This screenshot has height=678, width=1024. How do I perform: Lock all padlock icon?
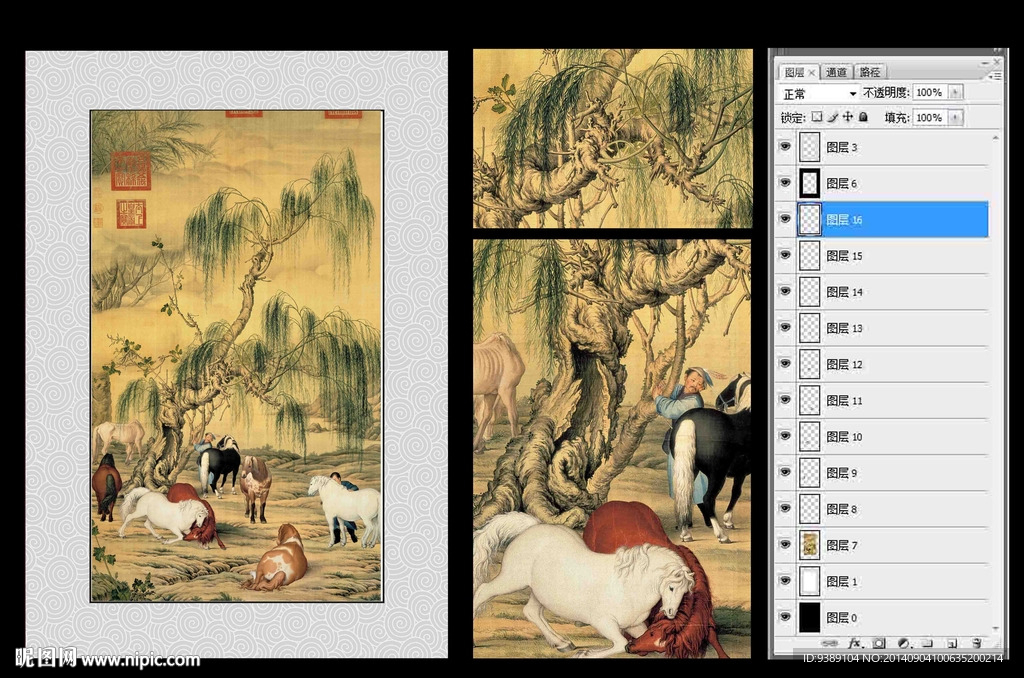pyautogui.click(x=863, y=117)
